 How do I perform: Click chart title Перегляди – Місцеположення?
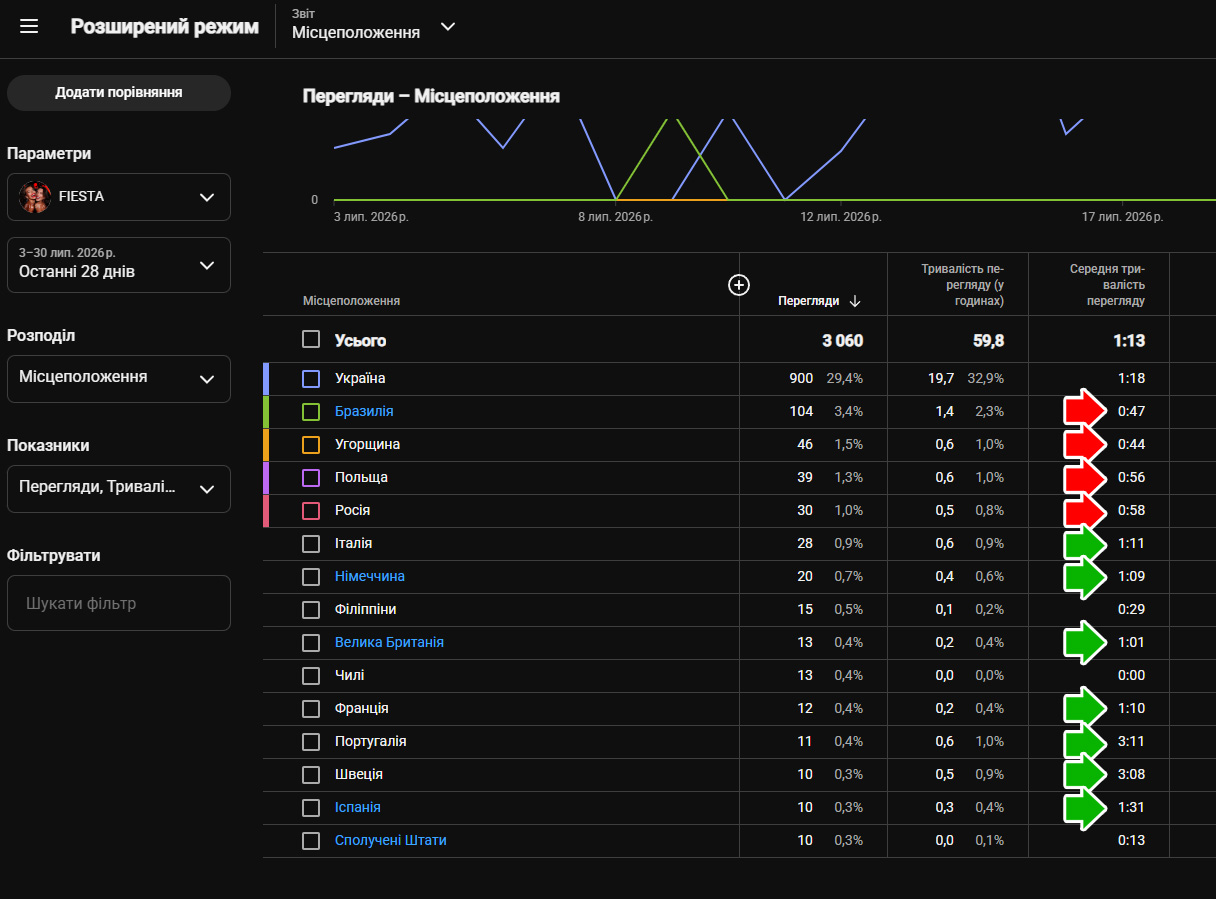(x=431, y=96)
